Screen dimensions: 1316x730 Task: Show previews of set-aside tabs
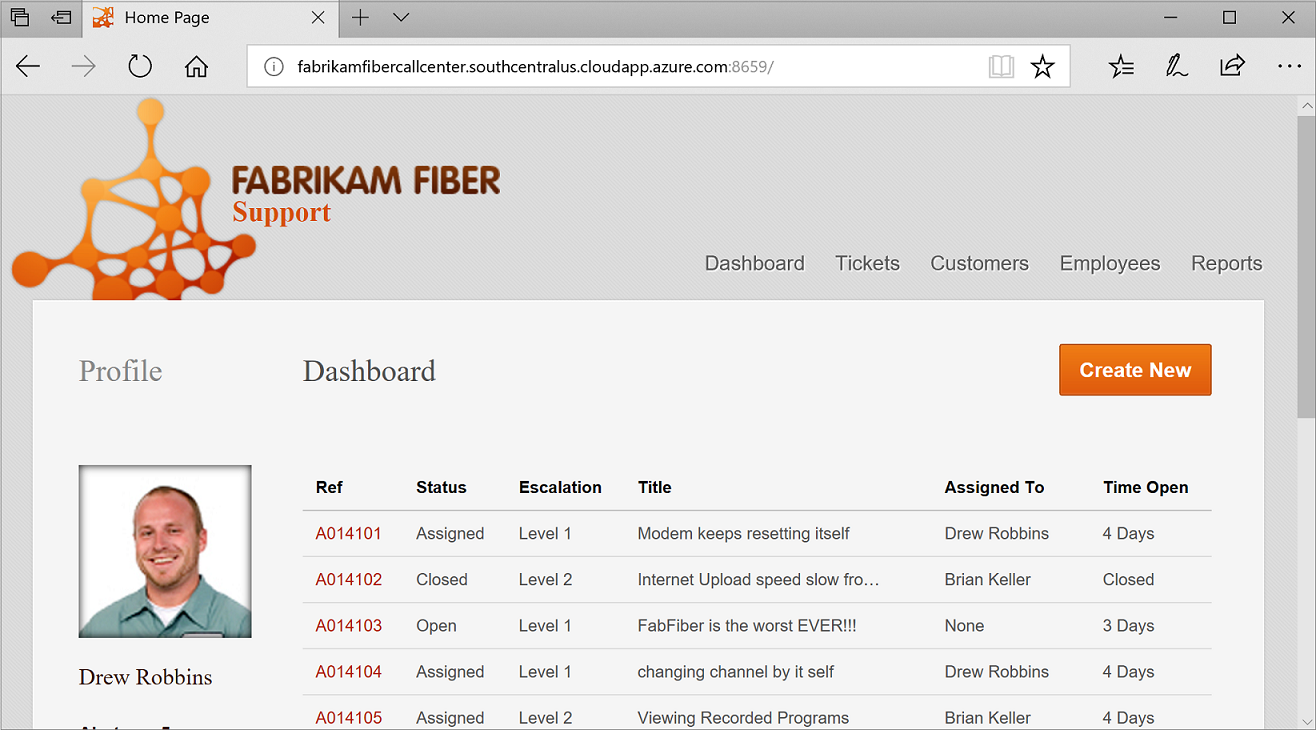coord(20,17)
